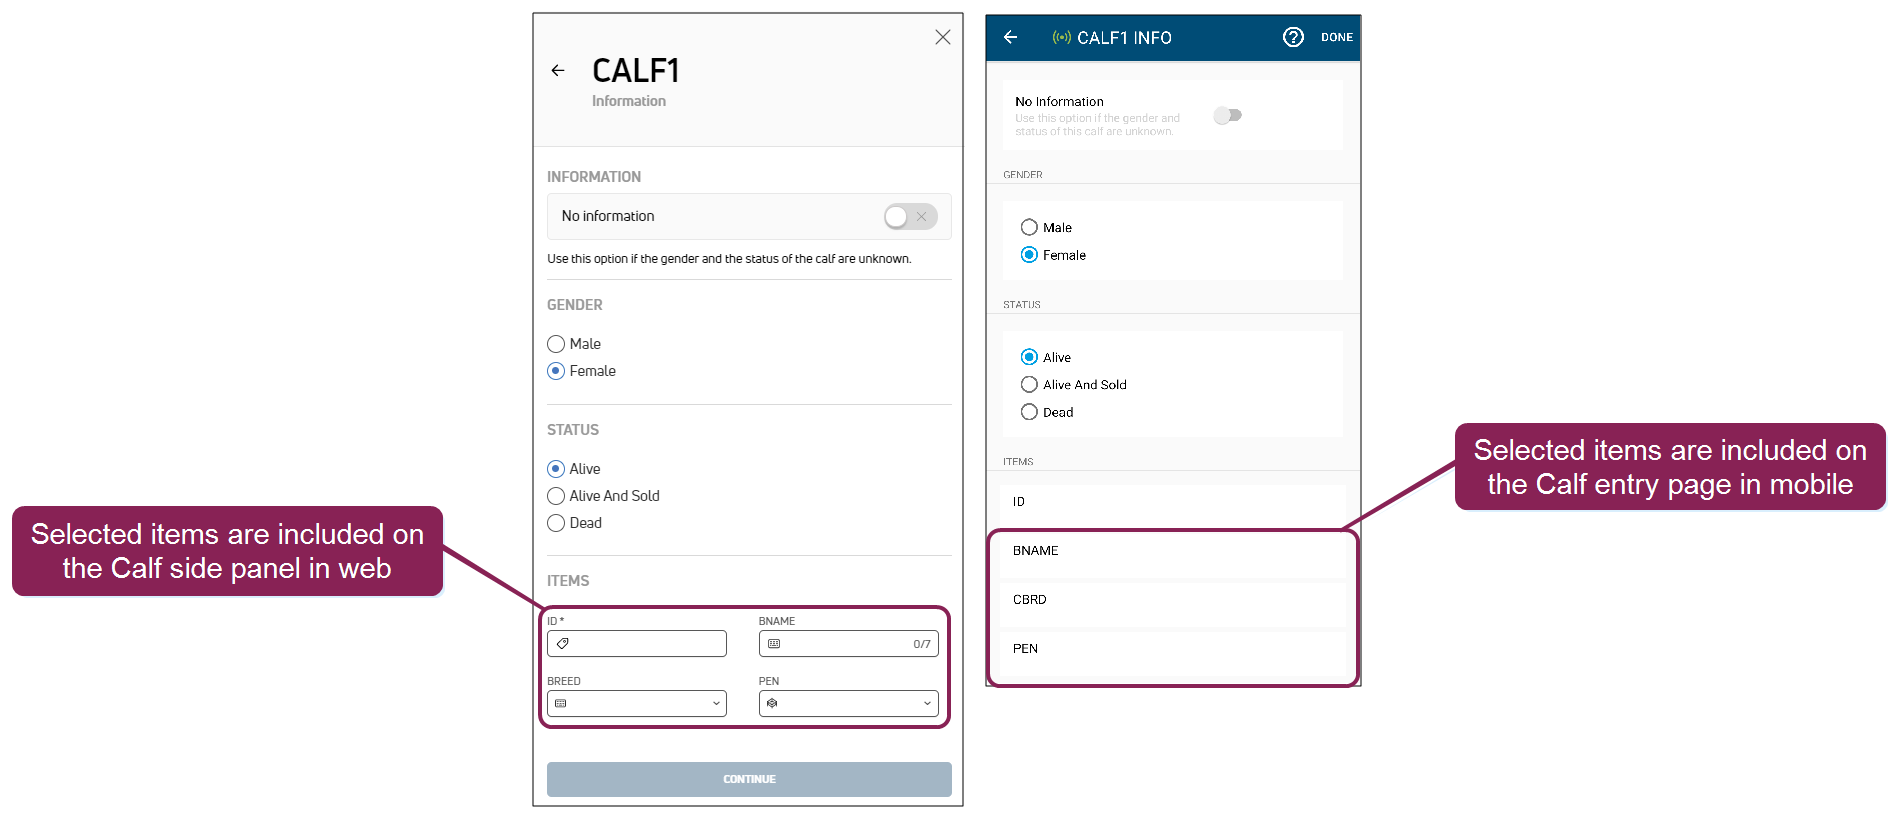Viewport: 1903px width, 814px height.
Task: Select the Male gender in web panel
Action: pyautogui.click(x=556, y=344)
